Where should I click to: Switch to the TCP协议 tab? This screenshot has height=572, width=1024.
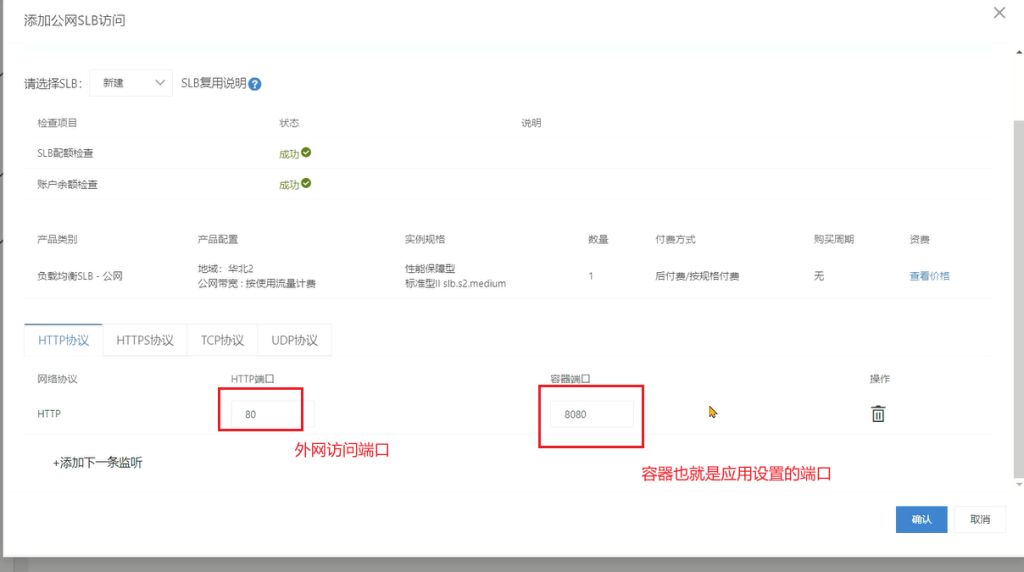point(222,340)
